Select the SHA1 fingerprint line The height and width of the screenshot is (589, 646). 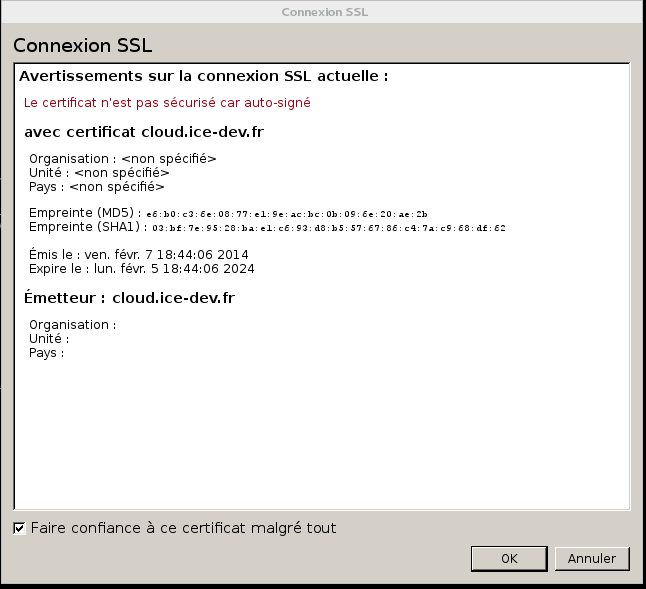click(267, 227)
